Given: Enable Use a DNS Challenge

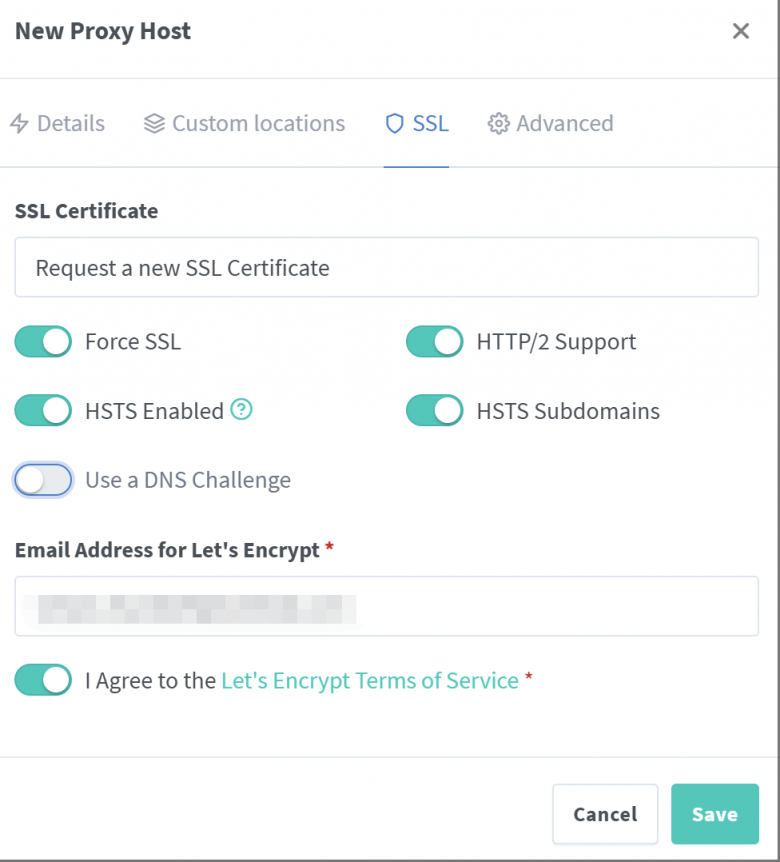Looking at the screenshot, I should point(42,480).
